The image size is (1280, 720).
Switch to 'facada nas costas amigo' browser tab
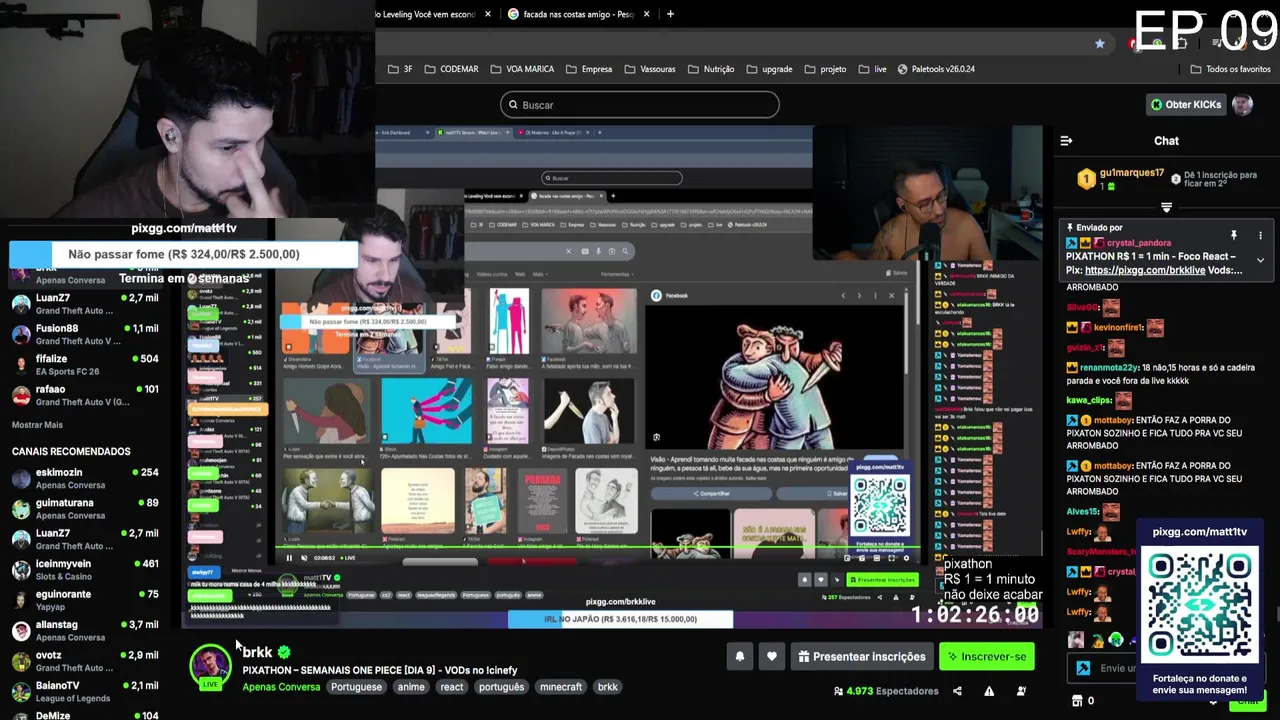click(578, 14)
